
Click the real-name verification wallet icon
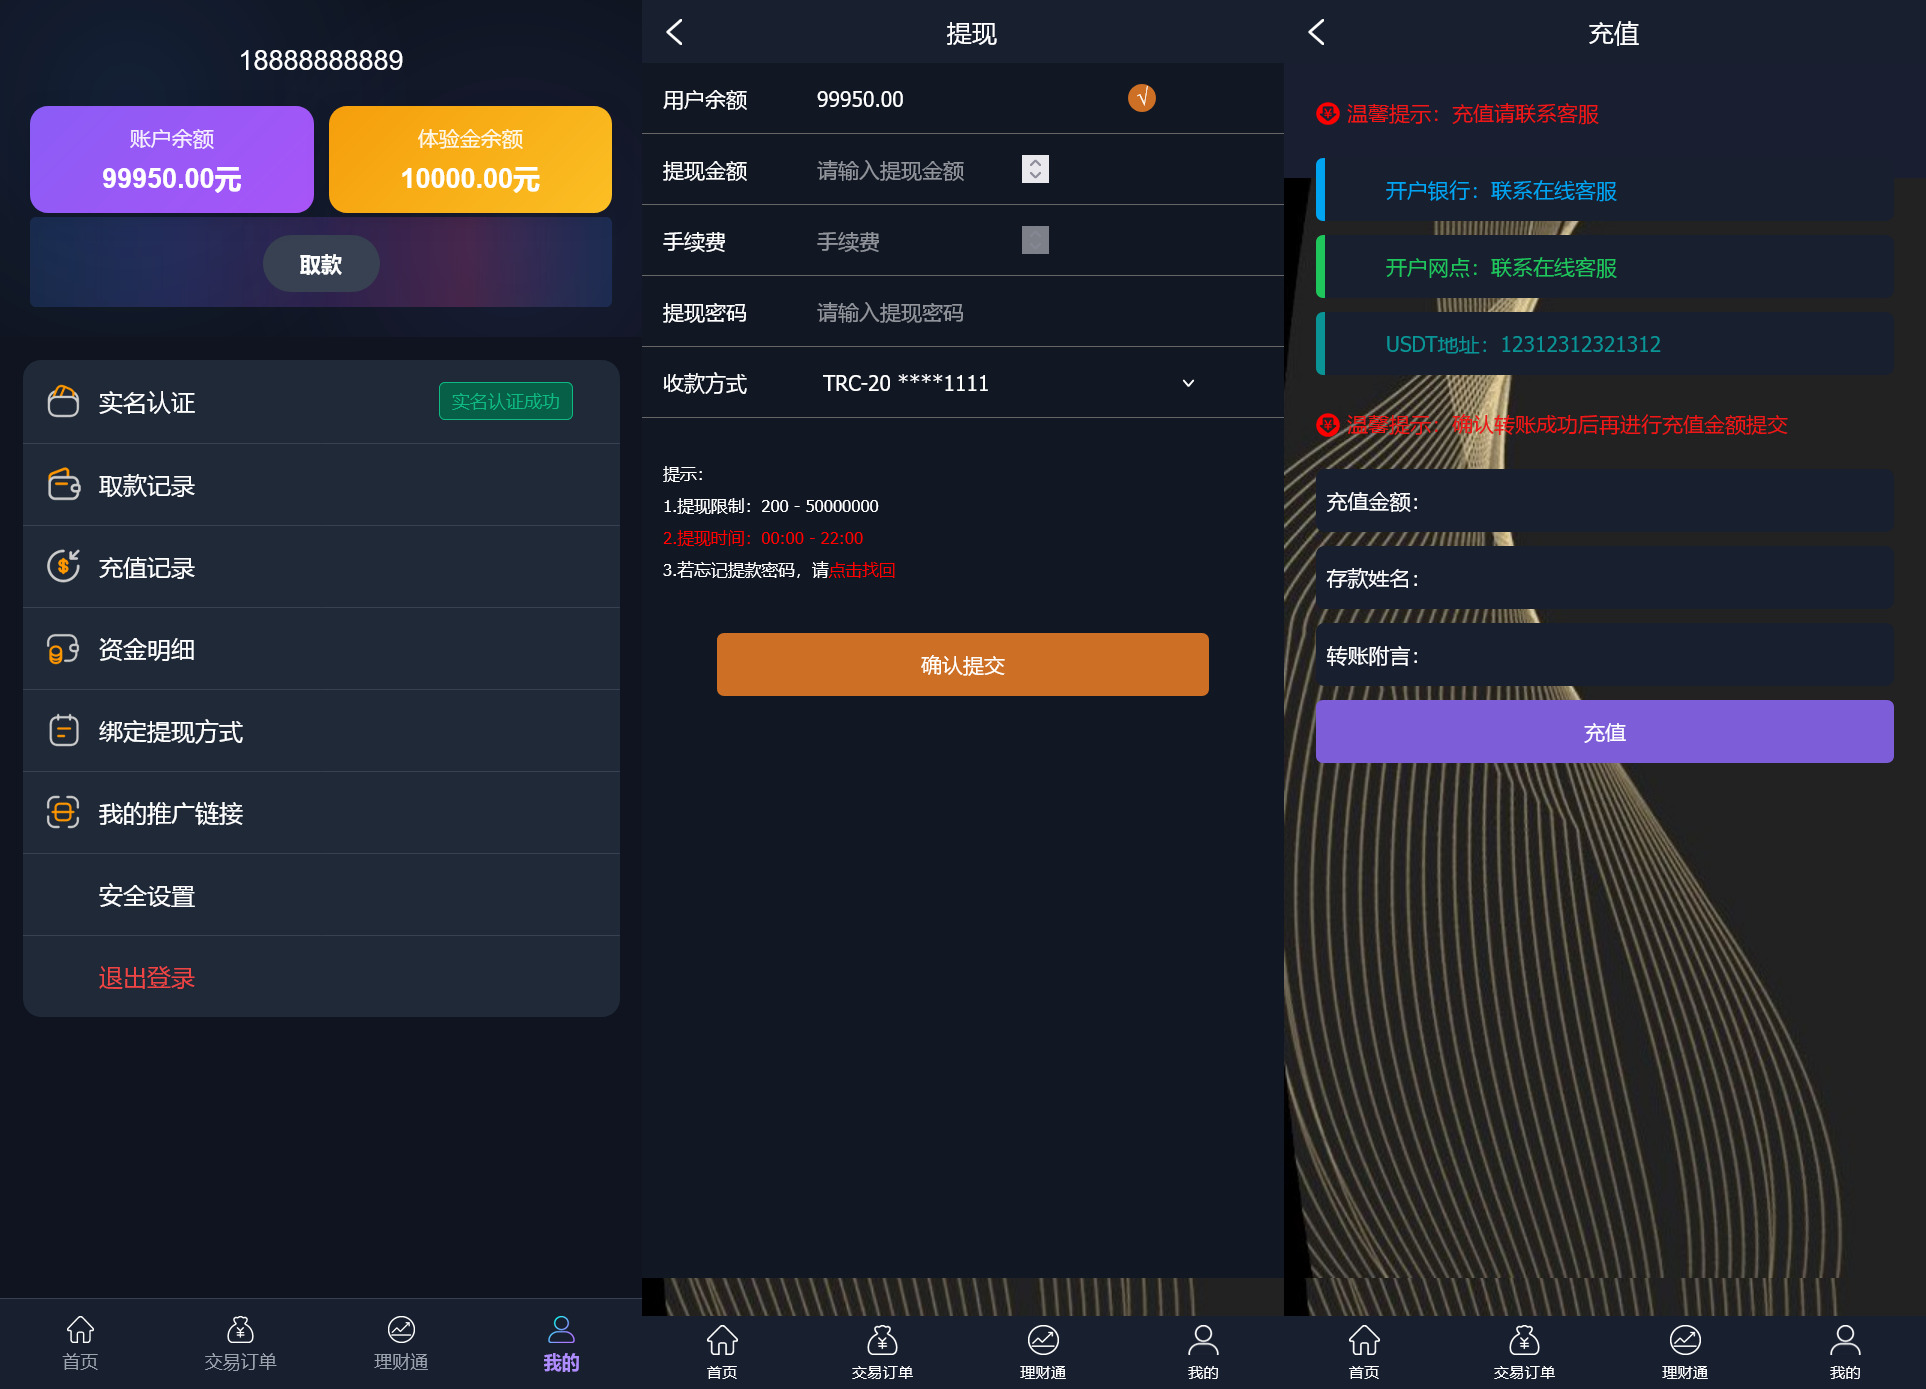pyautogui.click(x=63, y=402)
